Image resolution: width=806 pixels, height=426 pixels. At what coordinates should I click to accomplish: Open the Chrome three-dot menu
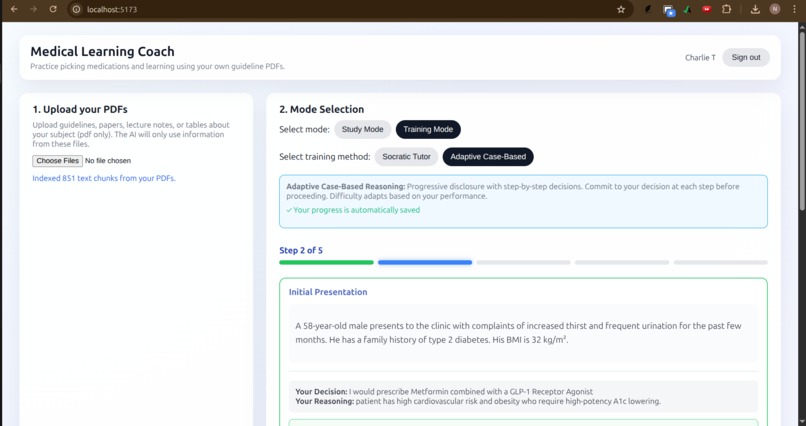[794, 9]
